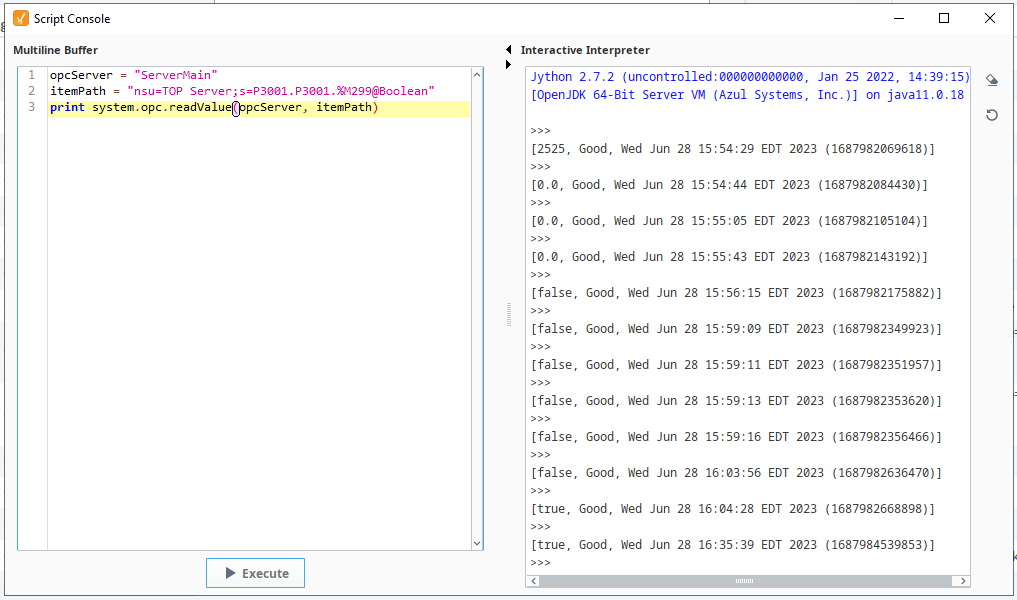Click the 0.0 output at 15:54:44
Viewport: 1017px width, 600px height.
tap(729, 185)
